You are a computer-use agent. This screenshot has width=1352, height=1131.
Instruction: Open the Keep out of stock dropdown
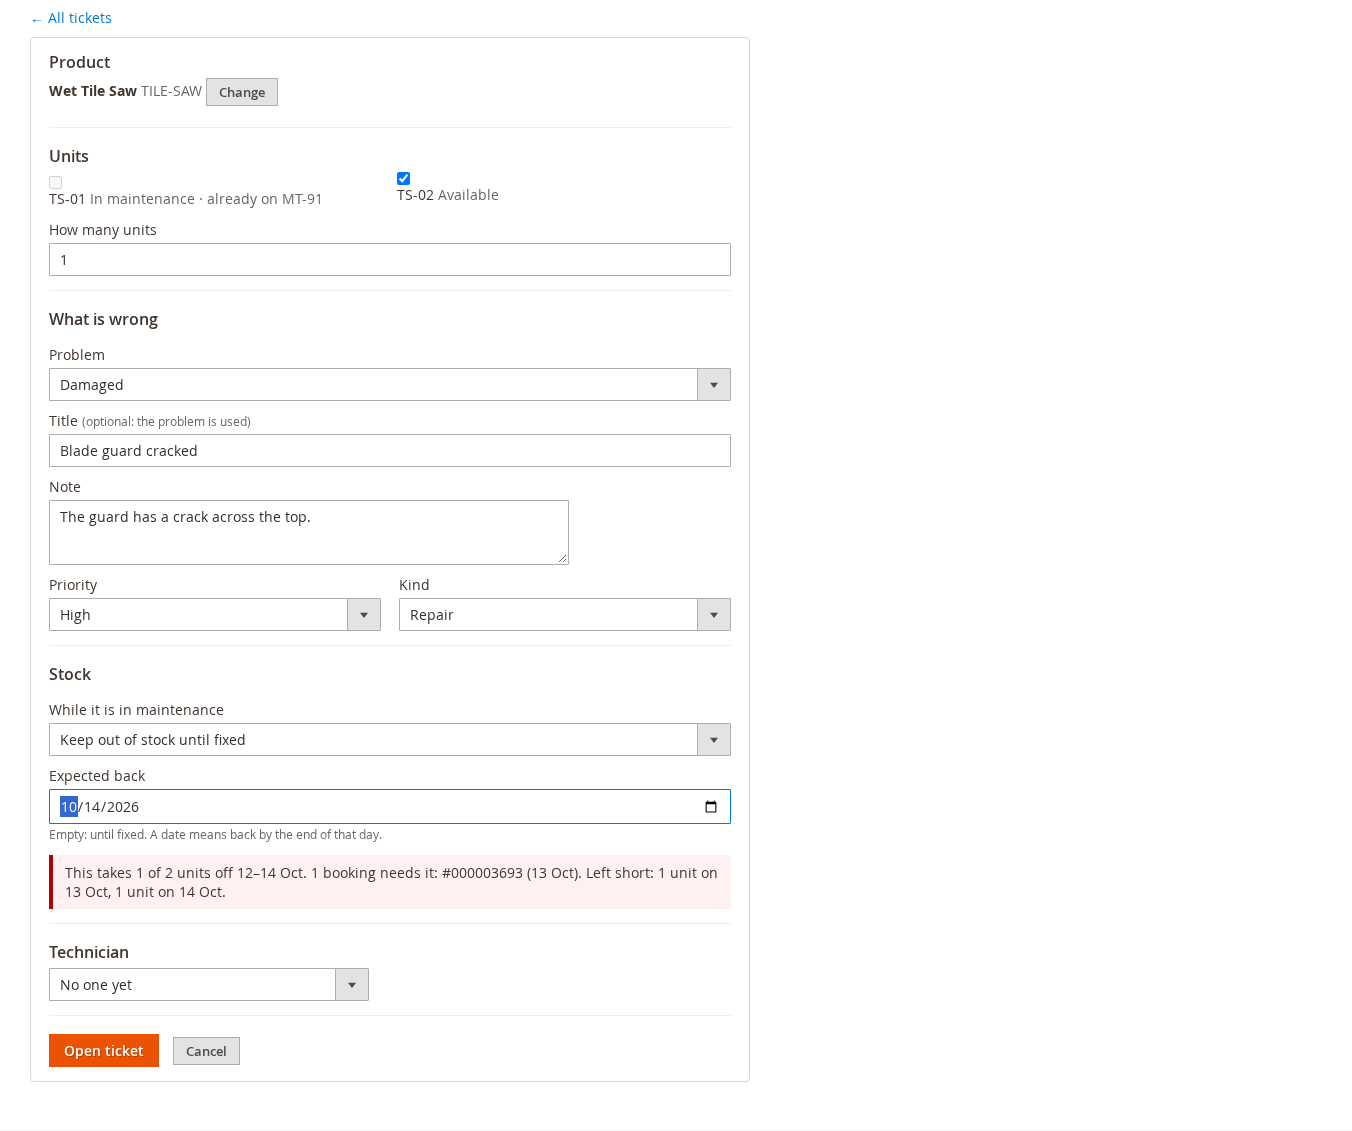pyautogui.click(x=390, y=740)
